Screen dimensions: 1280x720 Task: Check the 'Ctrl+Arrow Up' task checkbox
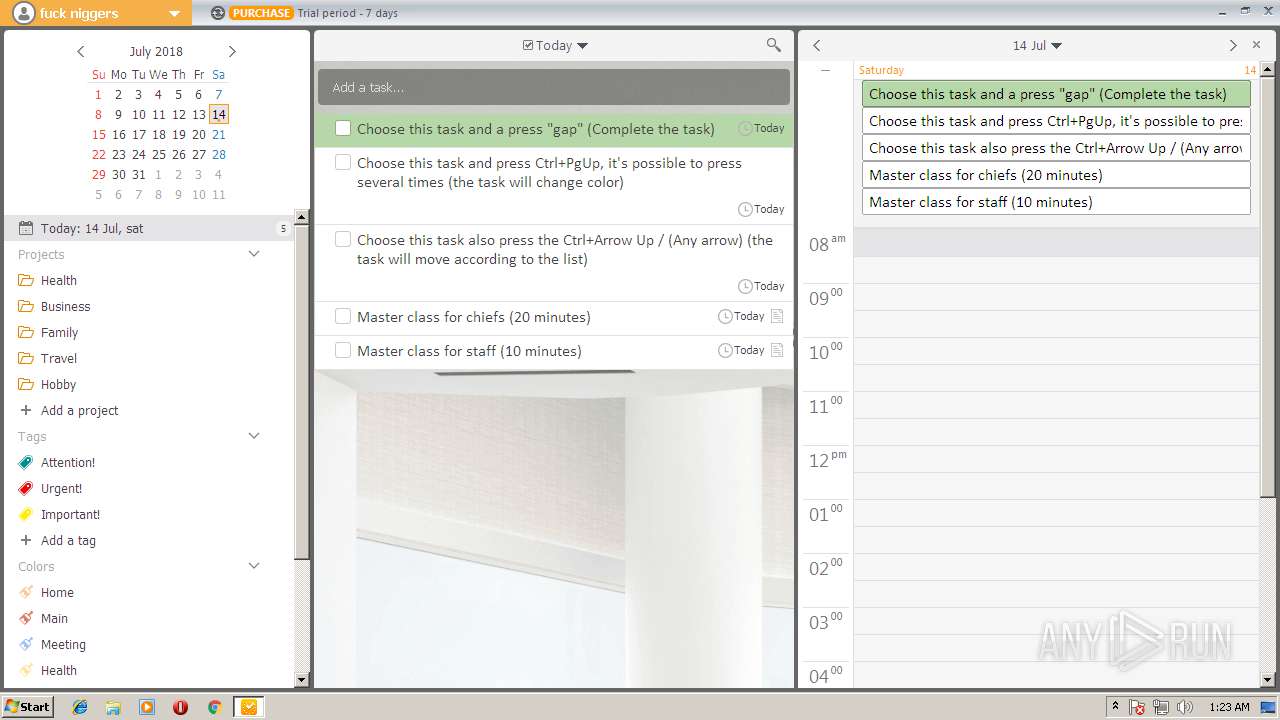coord(343,239)
